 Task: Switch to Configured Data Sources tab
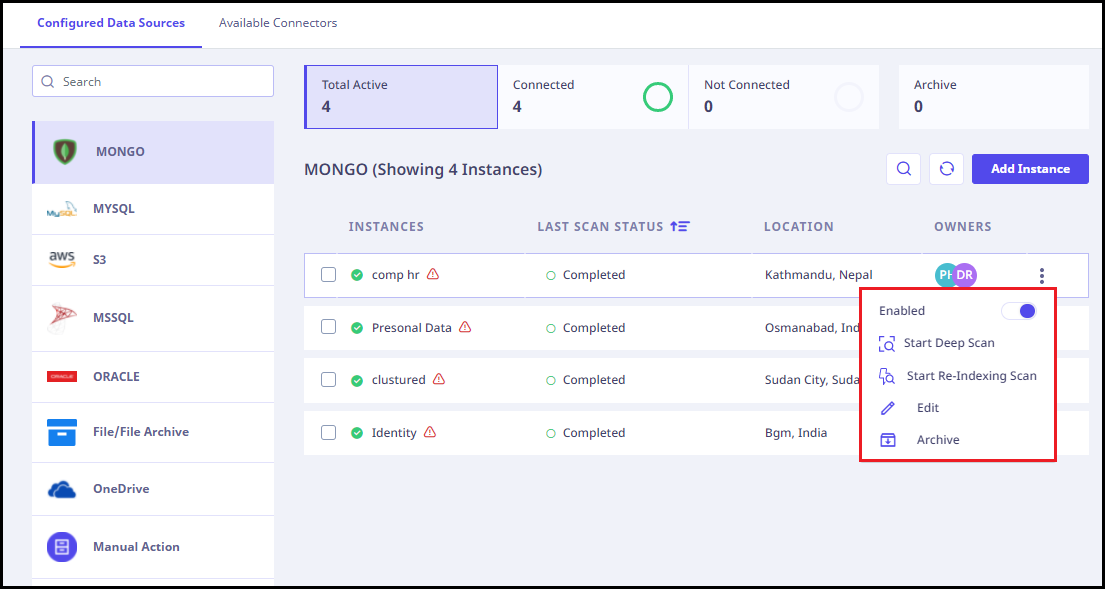[111, 23]
